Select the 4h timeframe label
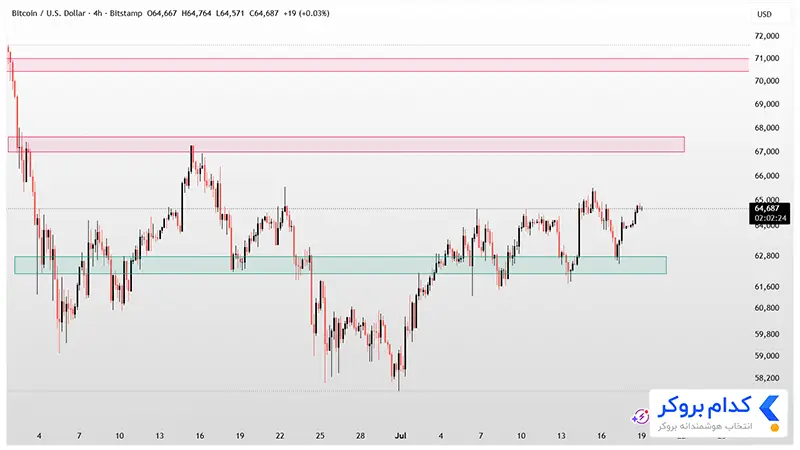800x450 pixels. click(x=98, y=13)
